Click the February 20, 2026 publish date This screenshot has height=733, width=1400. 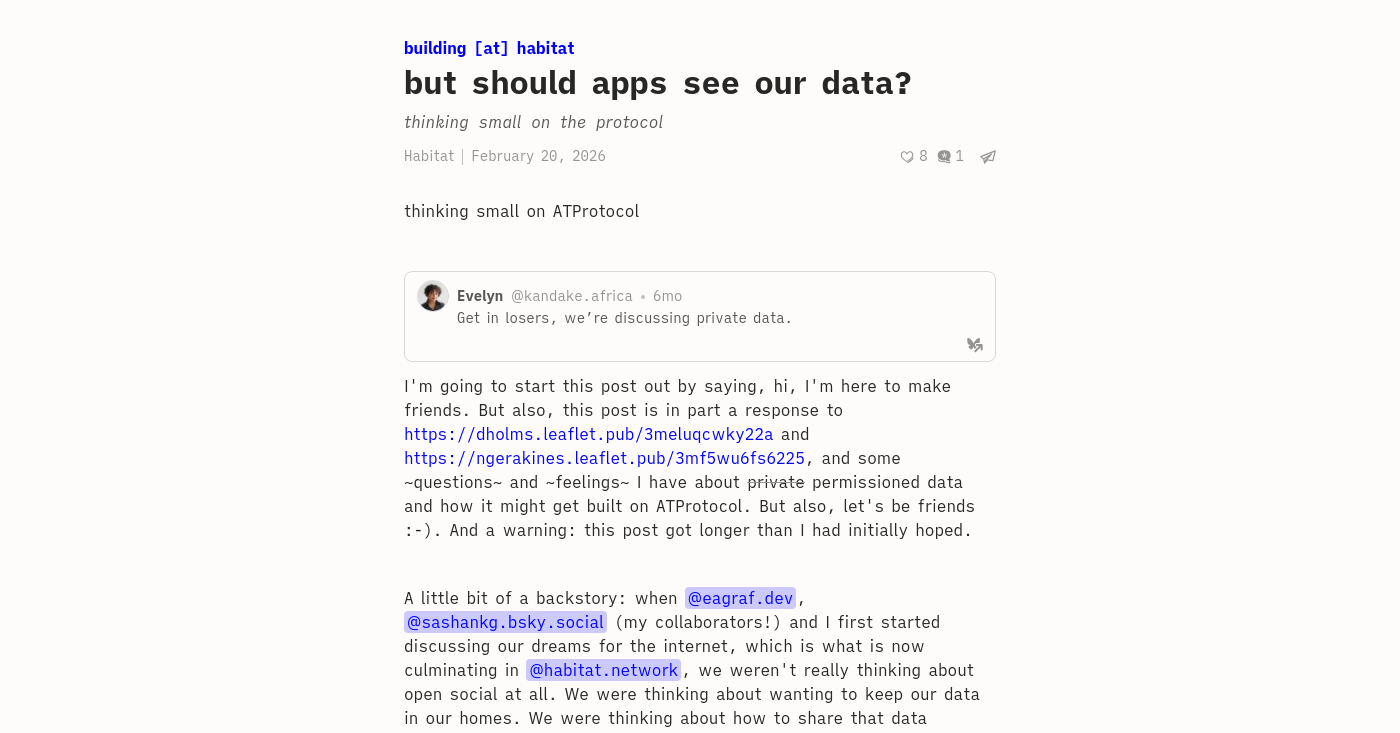pyautogui.click(x=538, y=156)
